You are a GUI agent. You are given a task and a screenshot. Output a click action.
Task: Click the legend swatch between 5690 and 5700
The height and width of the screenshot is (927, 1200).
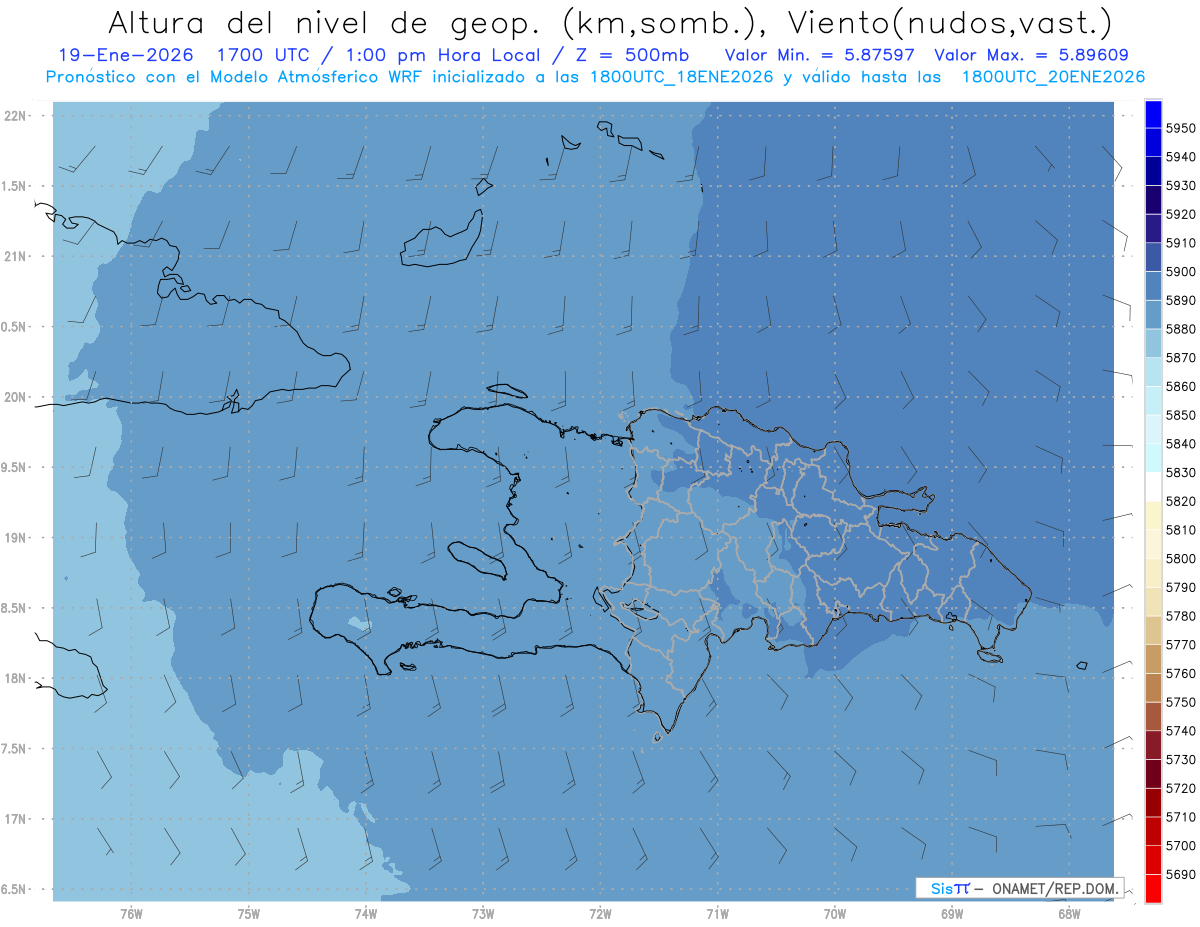1153,860
